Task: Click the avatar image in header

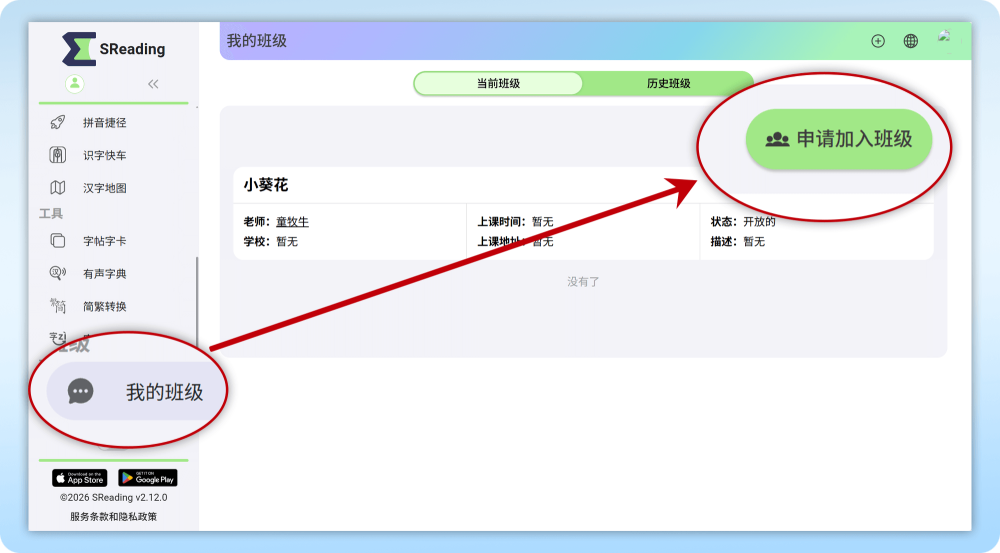Action: pos(945,36)
